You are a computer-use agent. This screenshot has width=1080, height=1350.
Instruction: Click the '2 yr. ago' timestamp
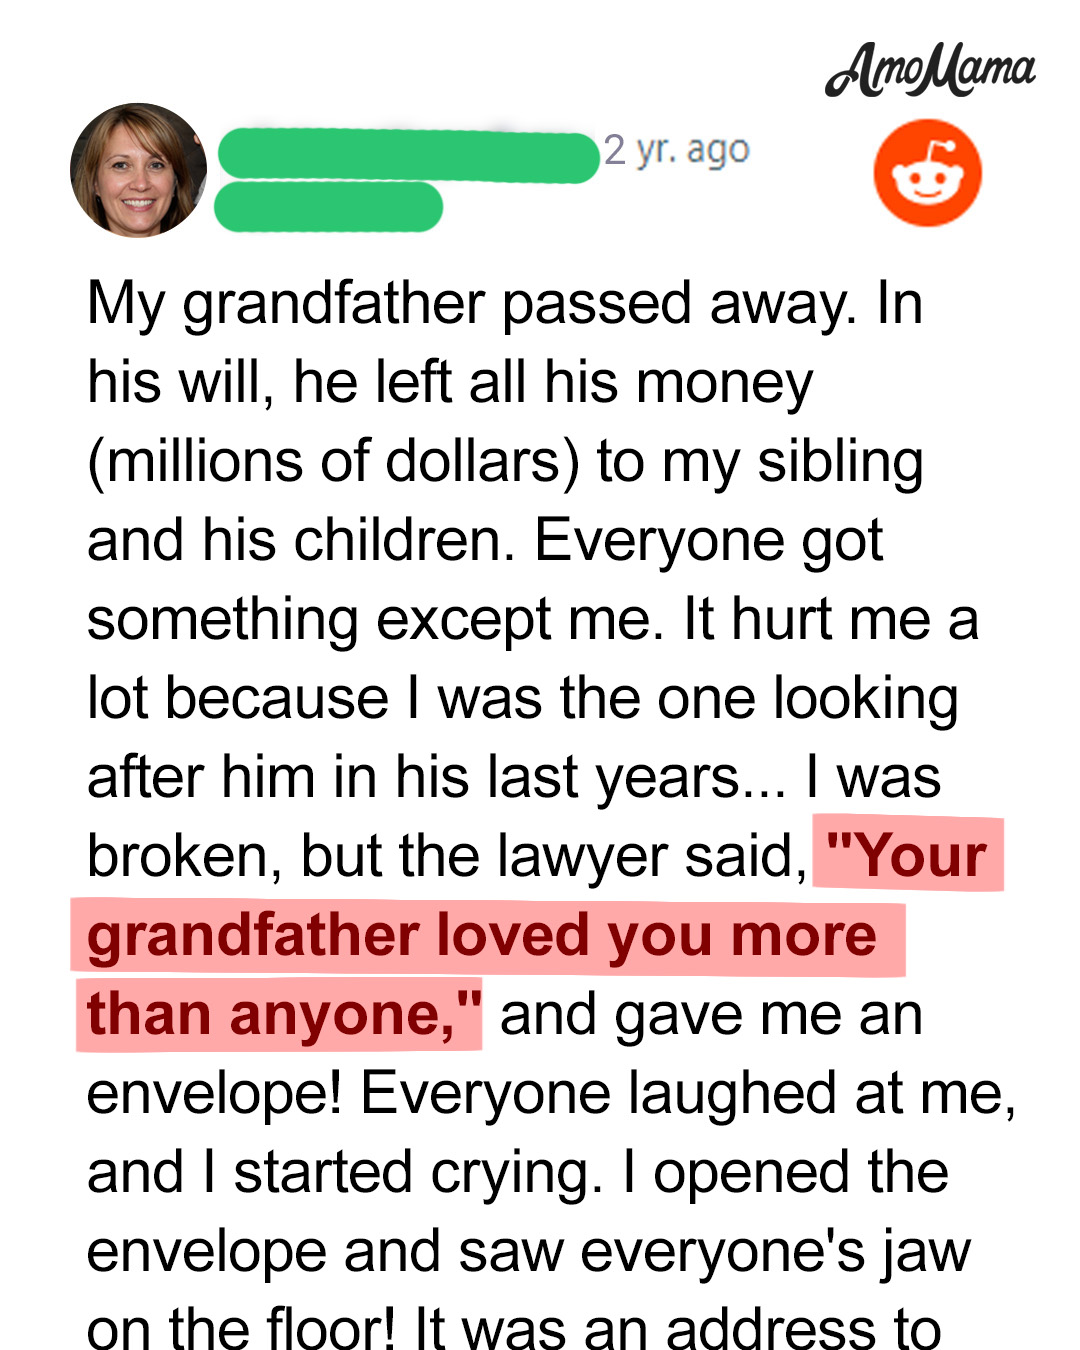[676, 151]
